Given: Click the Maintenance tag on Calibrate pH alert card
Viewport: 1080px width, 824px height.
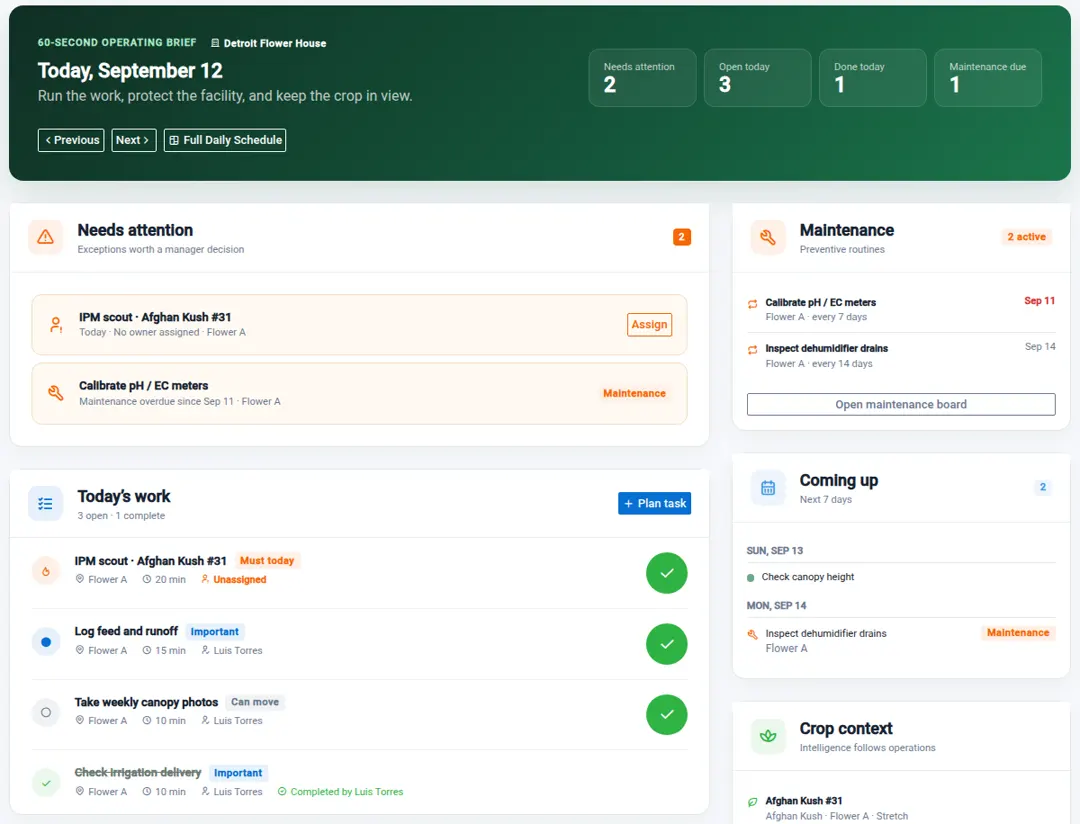Looking at the screenshot, I should 634,393.
